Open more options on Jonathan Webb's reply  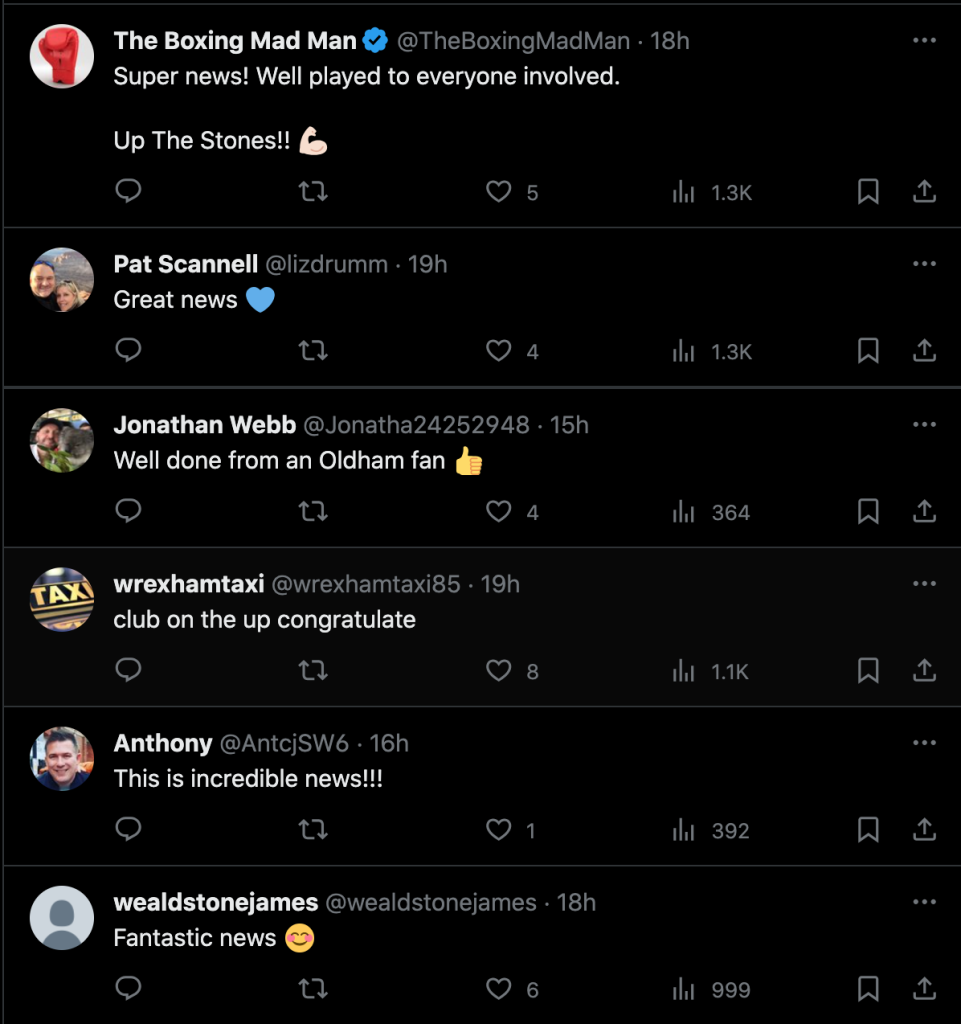[x=924, y=424]
